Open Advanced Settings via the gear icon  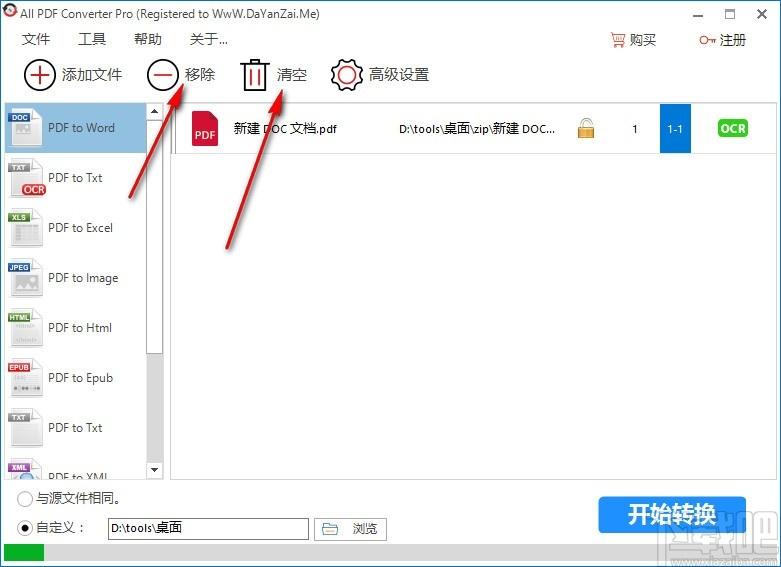[x=347, y=75]
